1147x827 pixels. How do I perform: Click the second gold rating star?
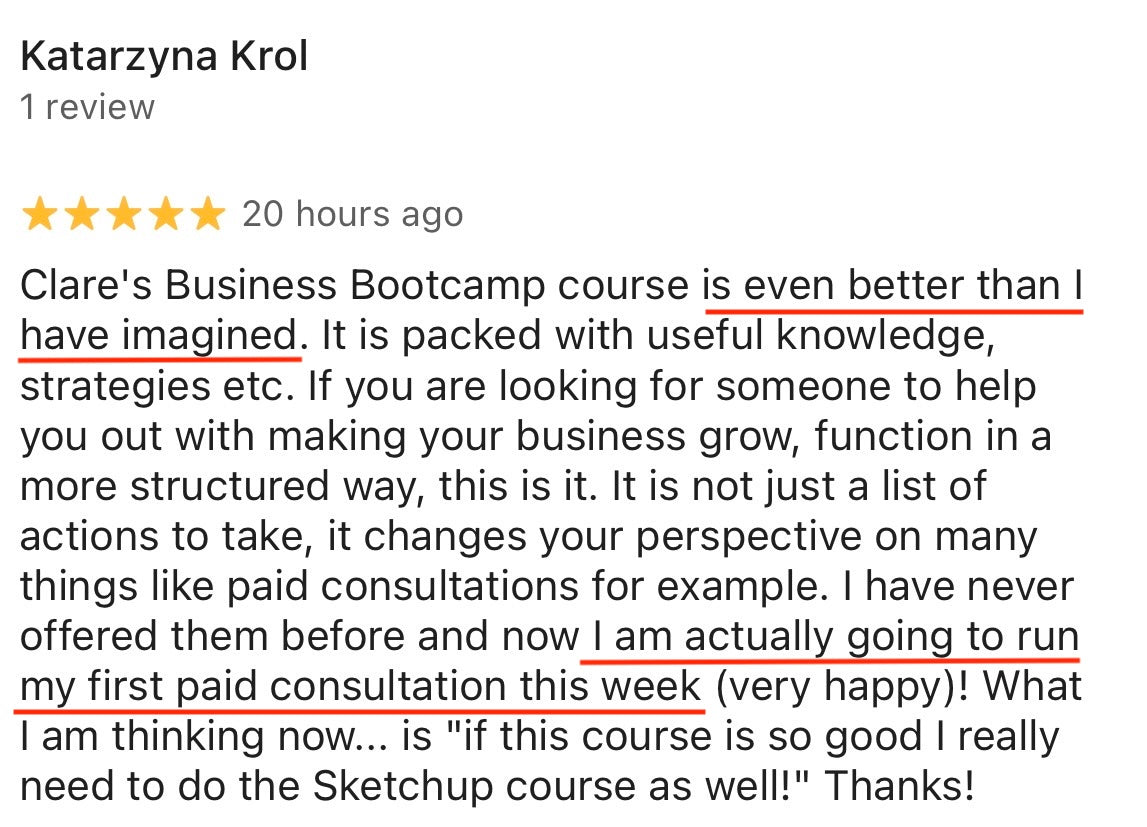click(x=83, y=214)
